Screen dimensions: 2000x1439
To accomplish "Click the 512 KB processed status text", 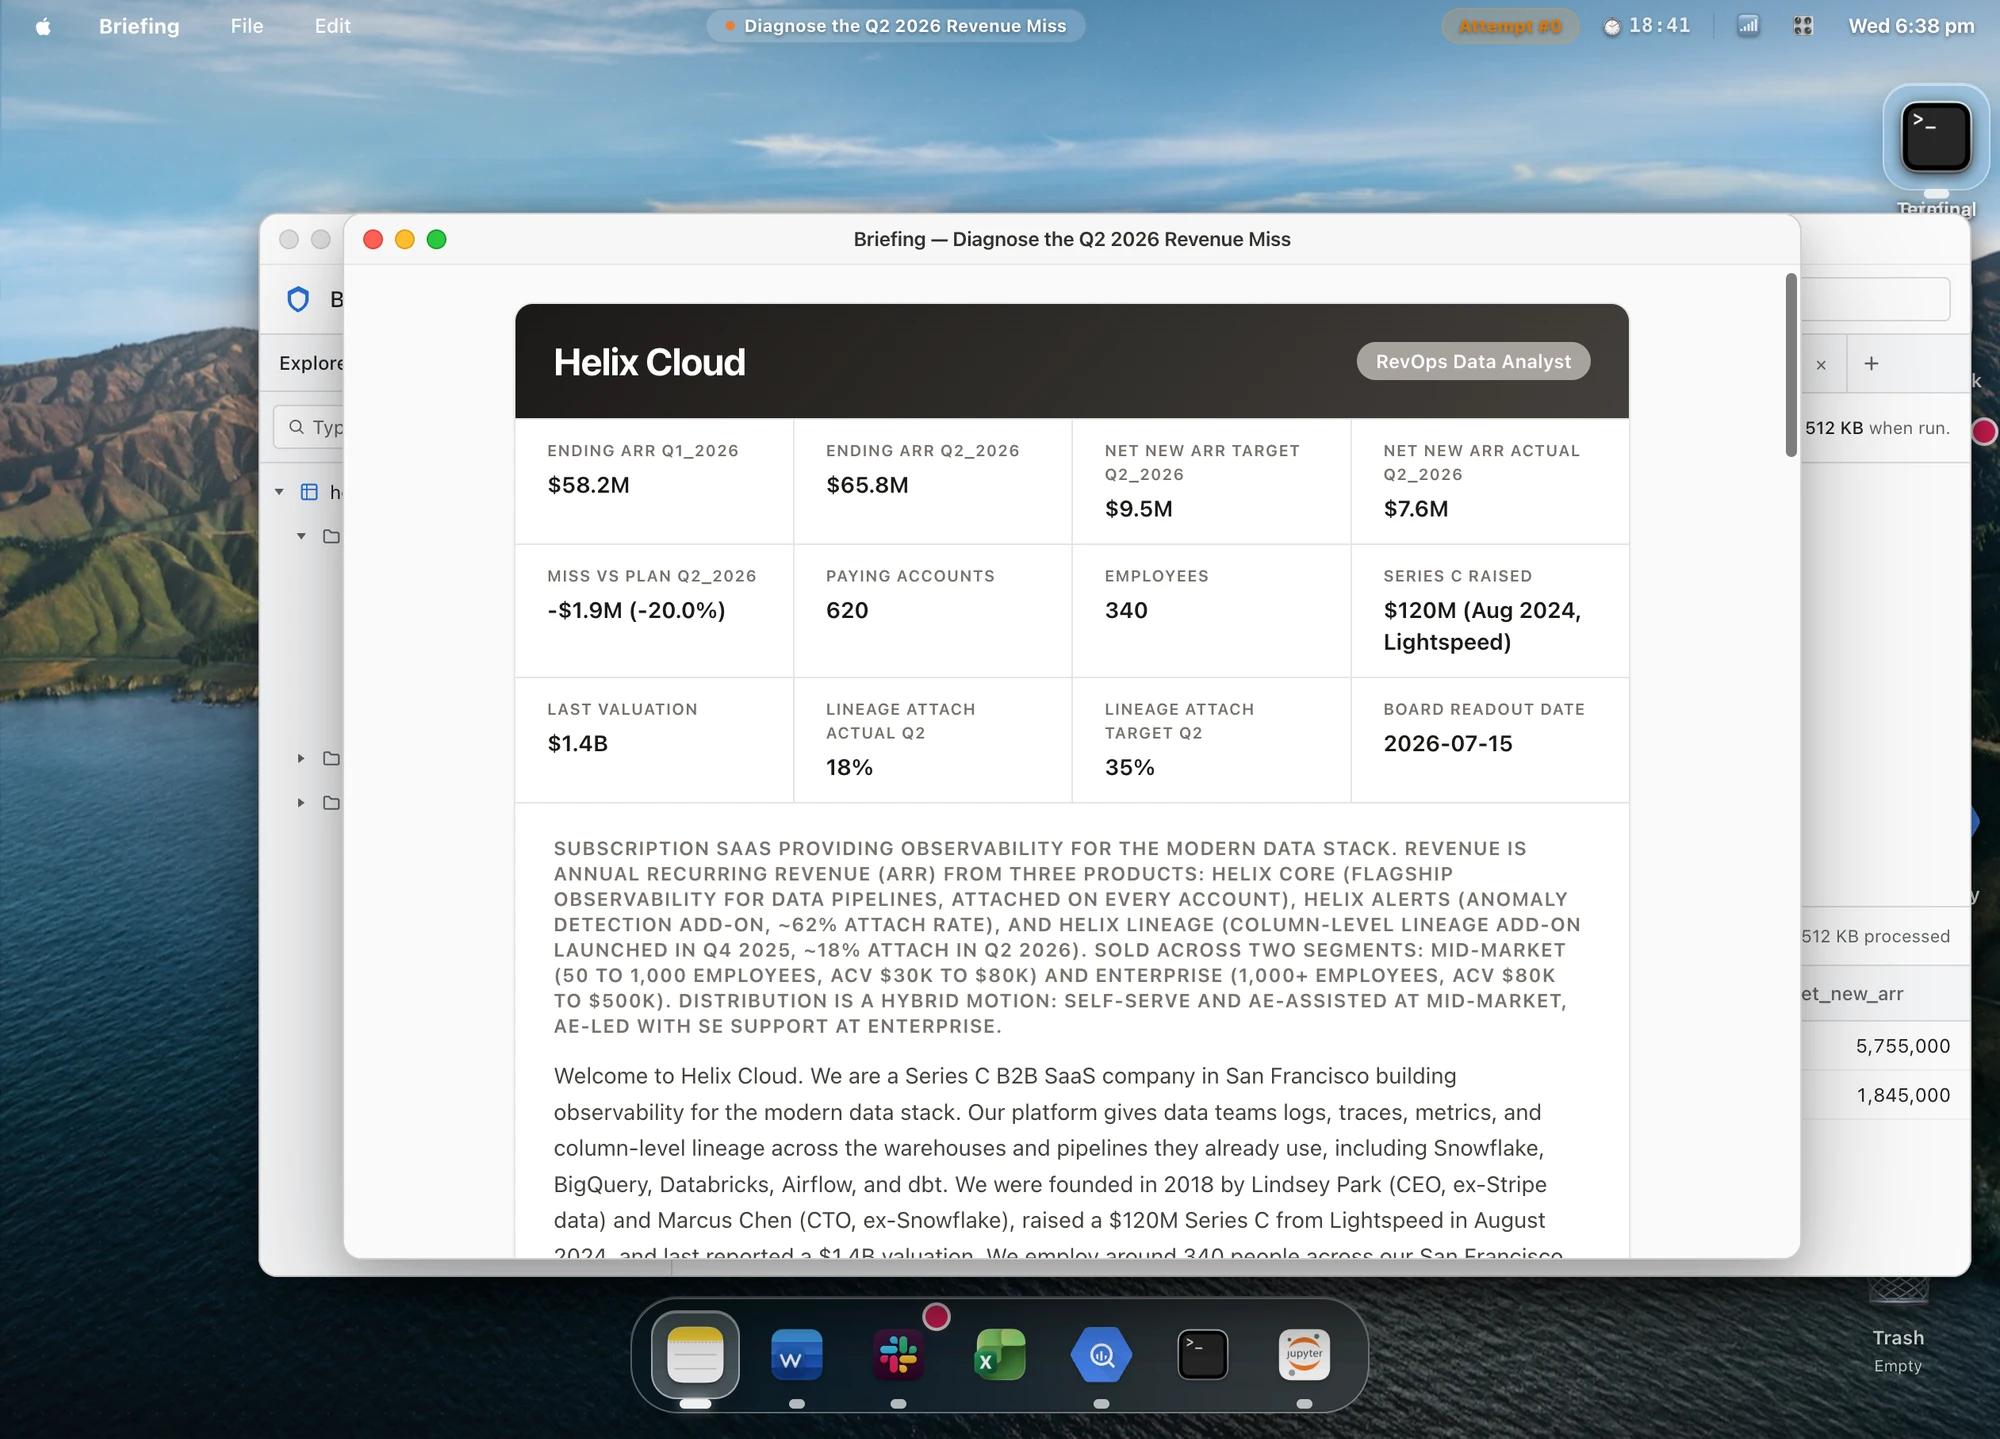I will (x=1876, y=936).
